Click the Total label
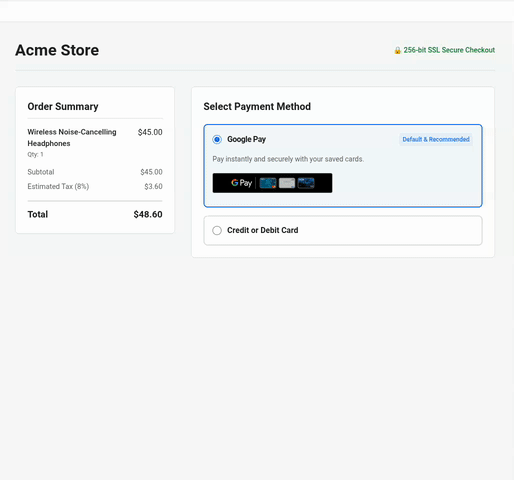Screen dimensions: 514x480 pyautogui.click(x=38, y=214)
